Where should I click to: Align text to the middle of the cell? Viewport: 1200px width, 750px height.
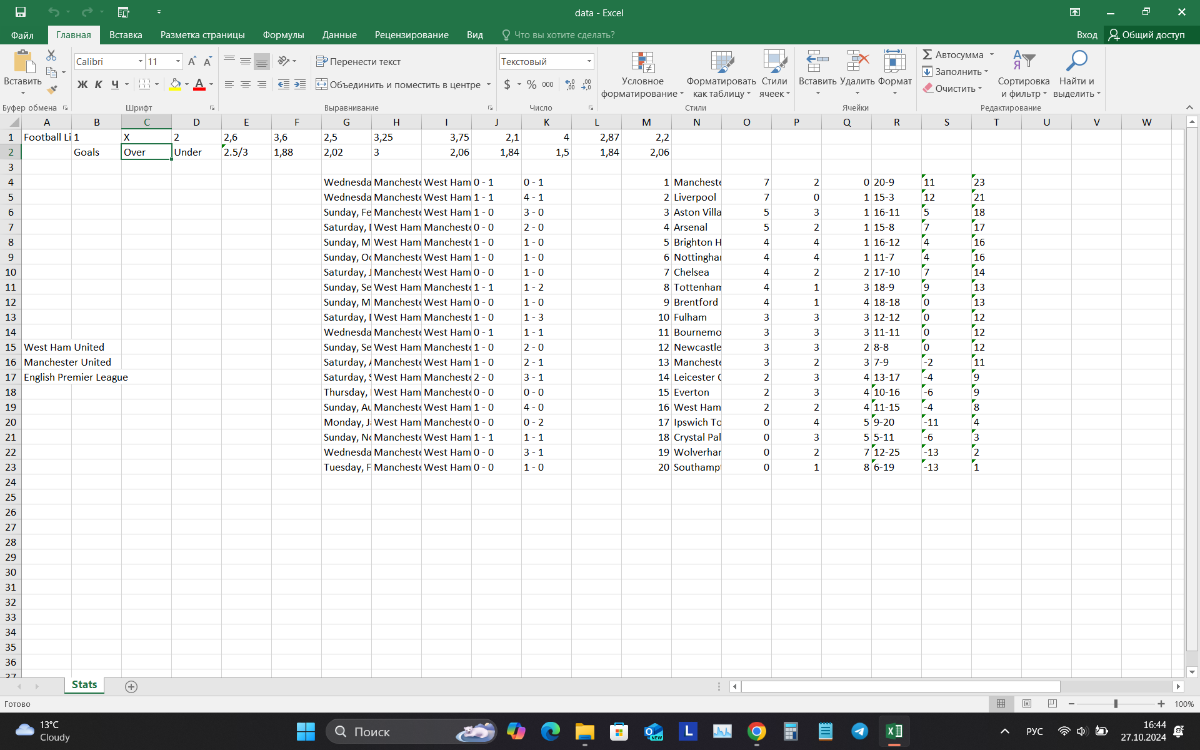(245, 61)
